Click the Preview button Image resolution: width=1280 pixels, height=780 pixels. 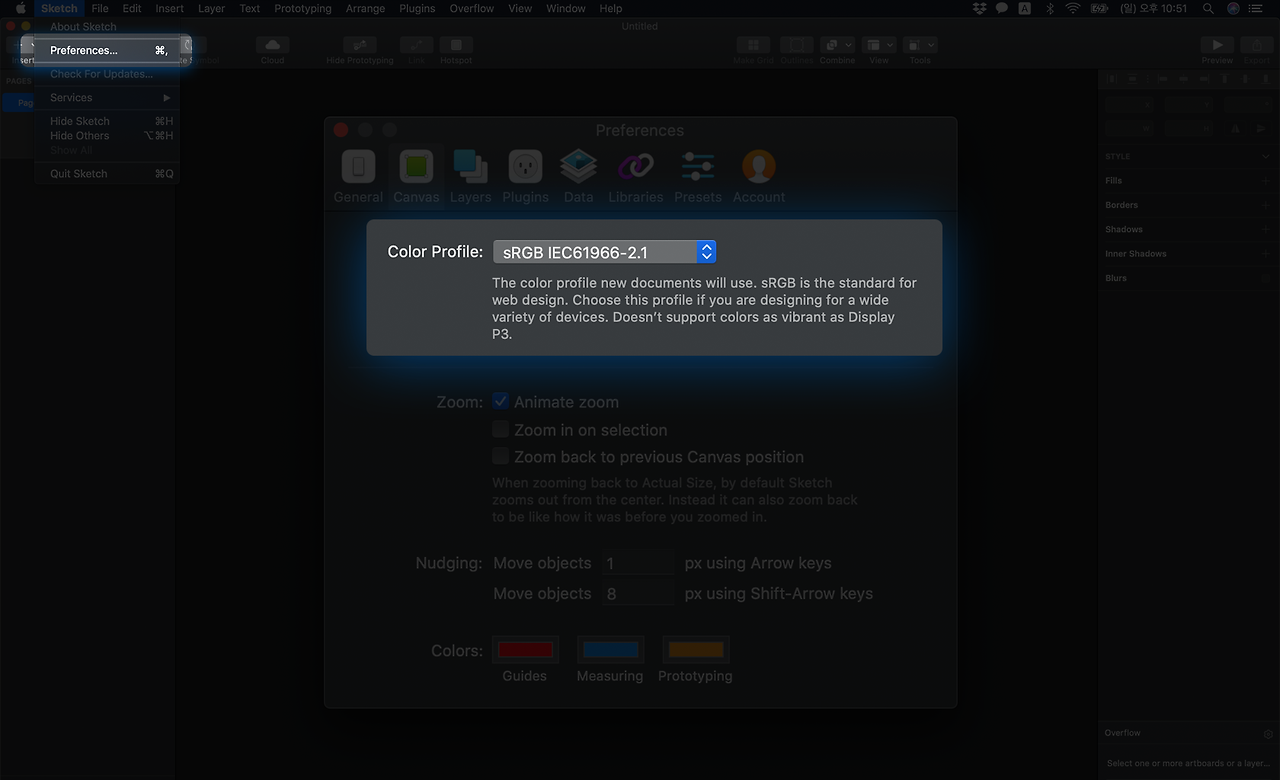click(1216, 45)
